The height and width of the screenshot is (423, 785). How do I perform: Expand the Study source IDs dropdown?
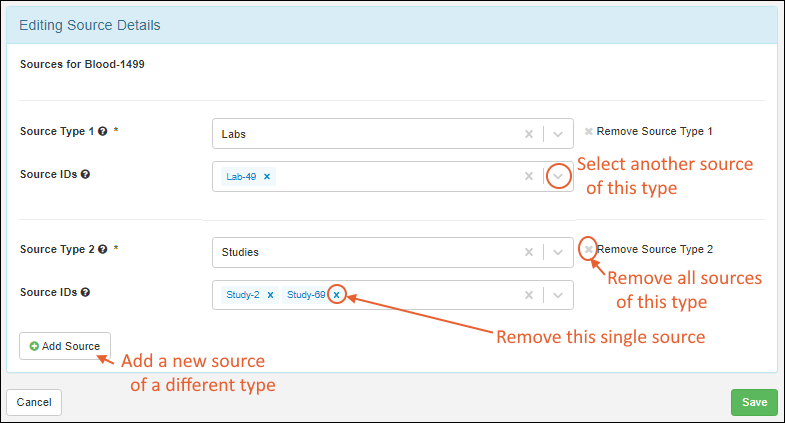559,295
